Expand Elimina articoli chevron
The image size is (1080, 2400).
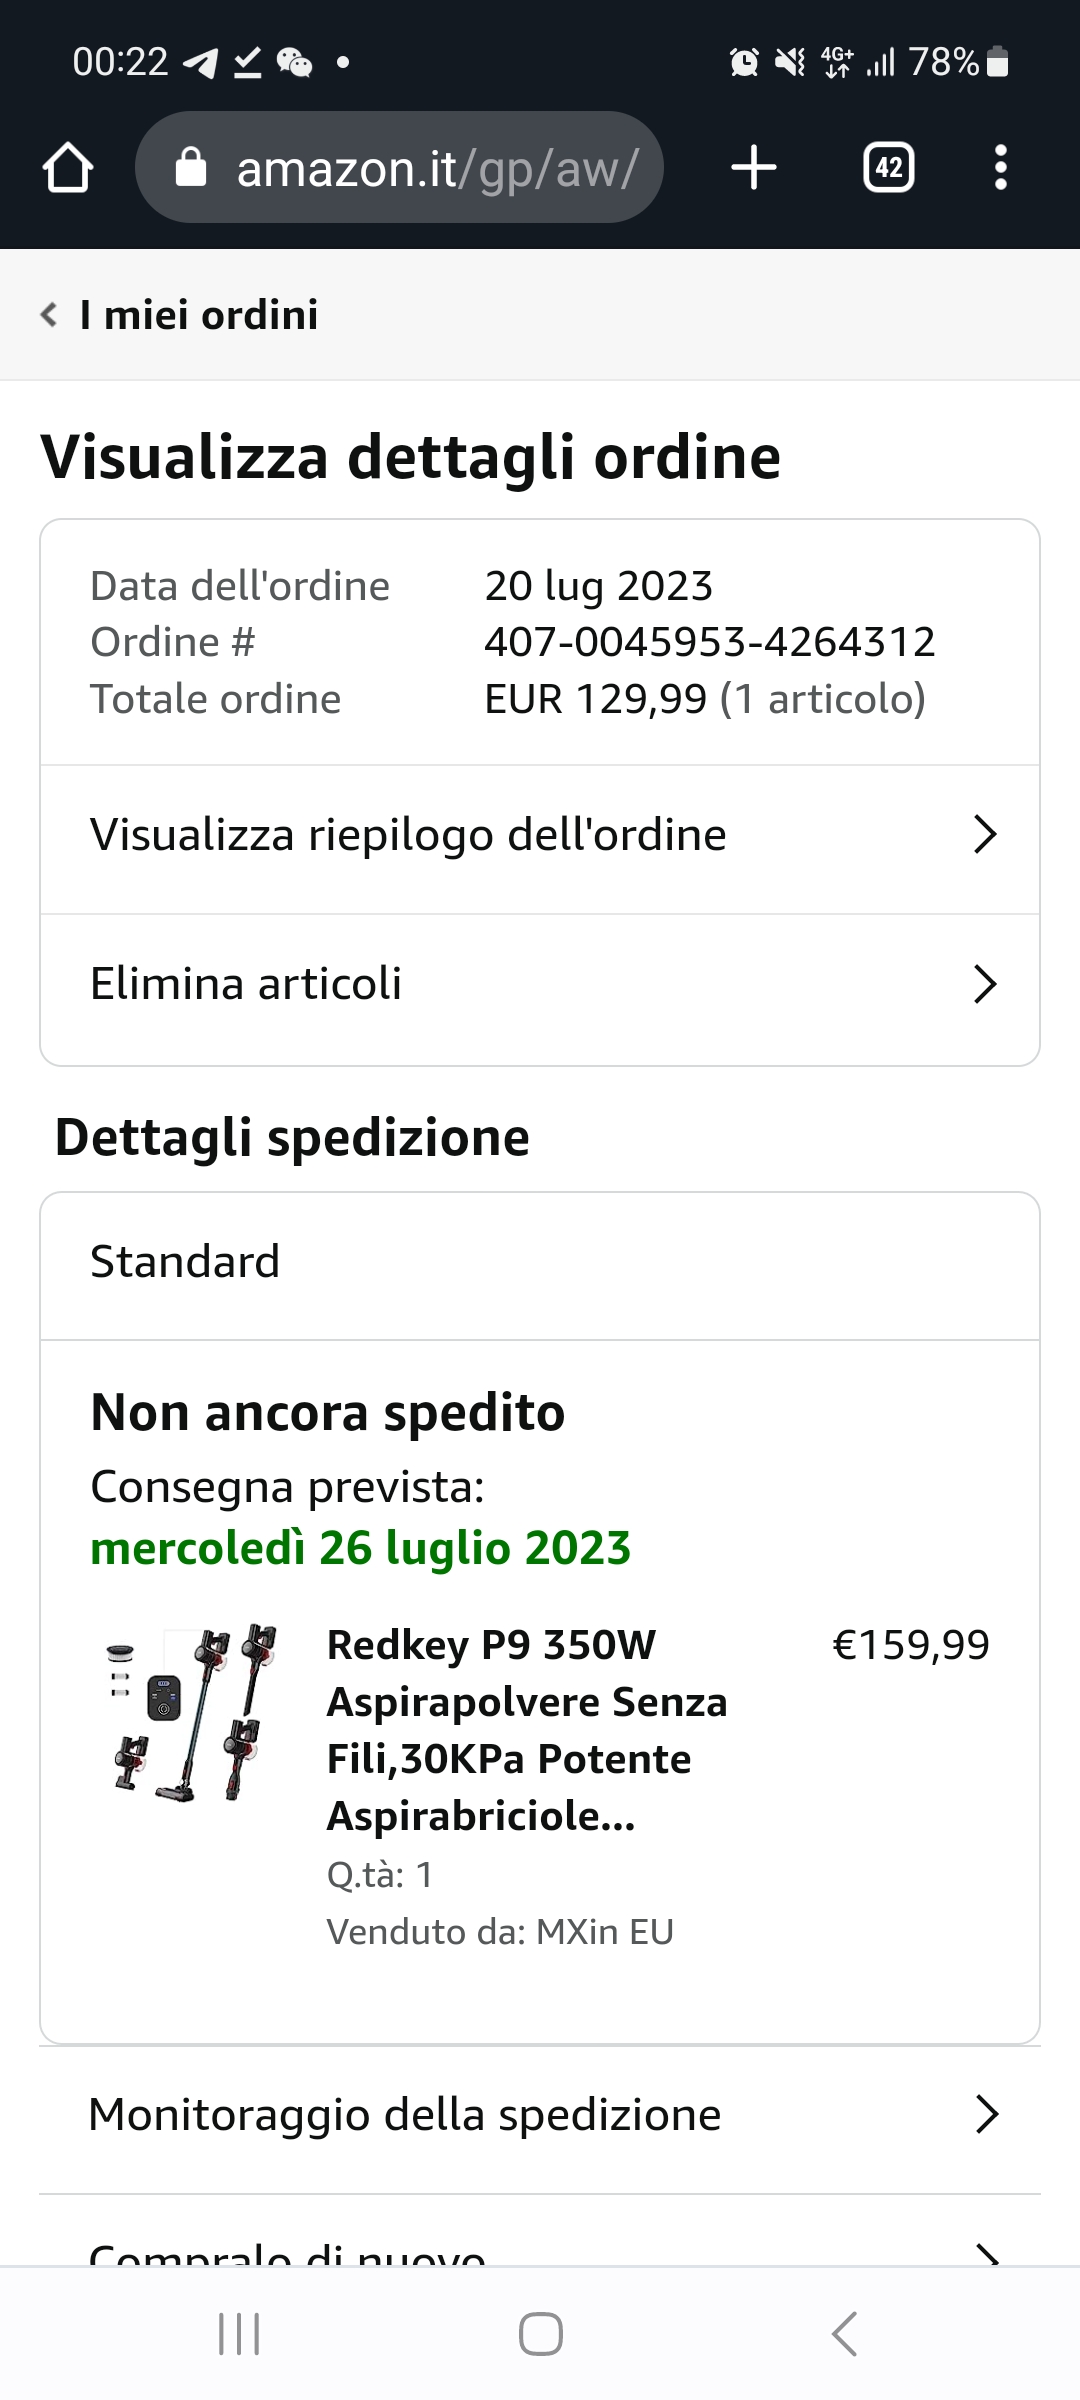(x=985, y=984)
